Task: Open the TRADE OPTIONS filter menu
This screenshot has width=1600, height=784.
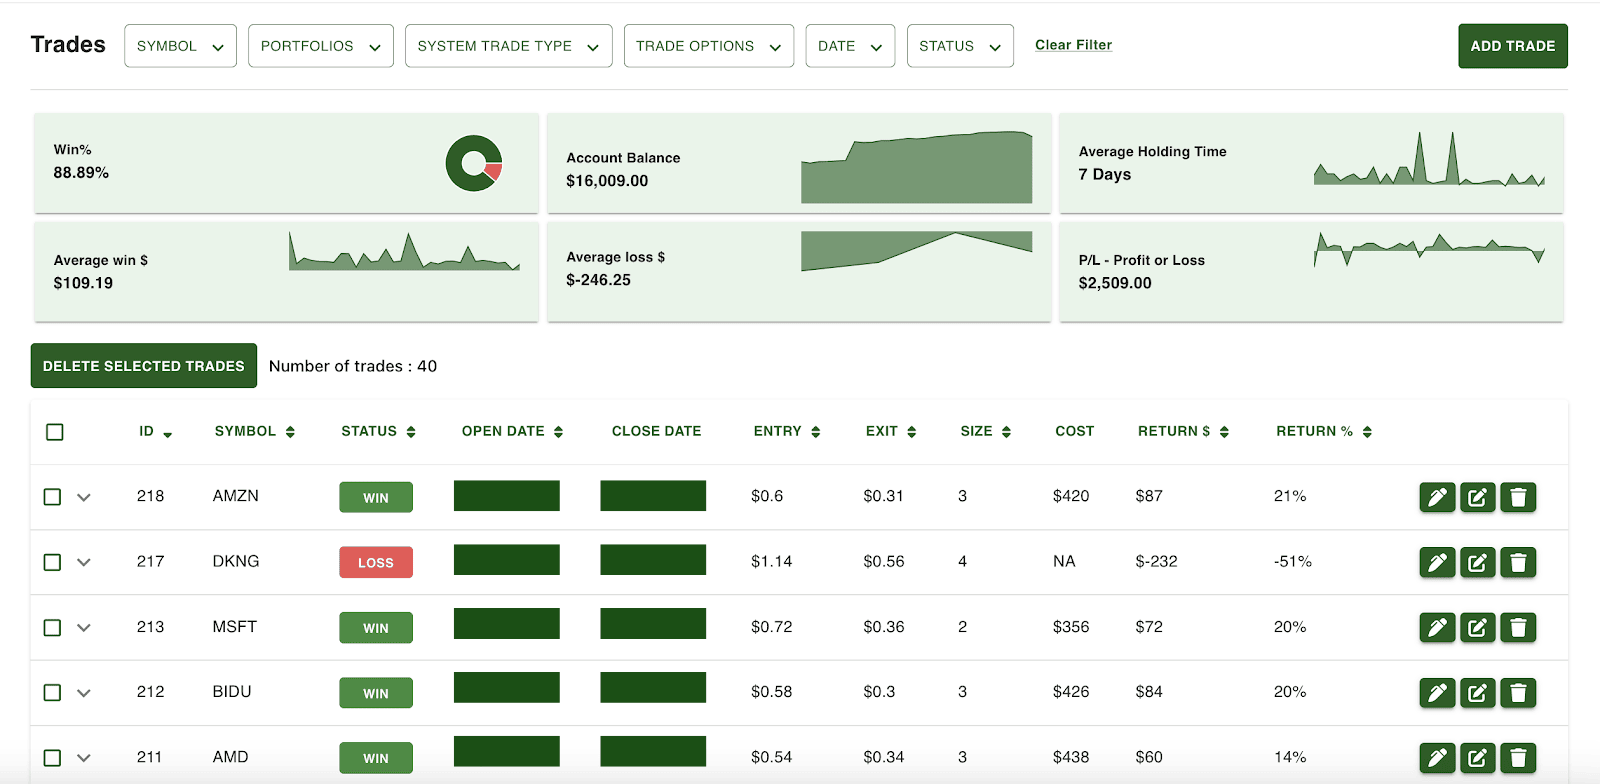Action: (708, 46)
